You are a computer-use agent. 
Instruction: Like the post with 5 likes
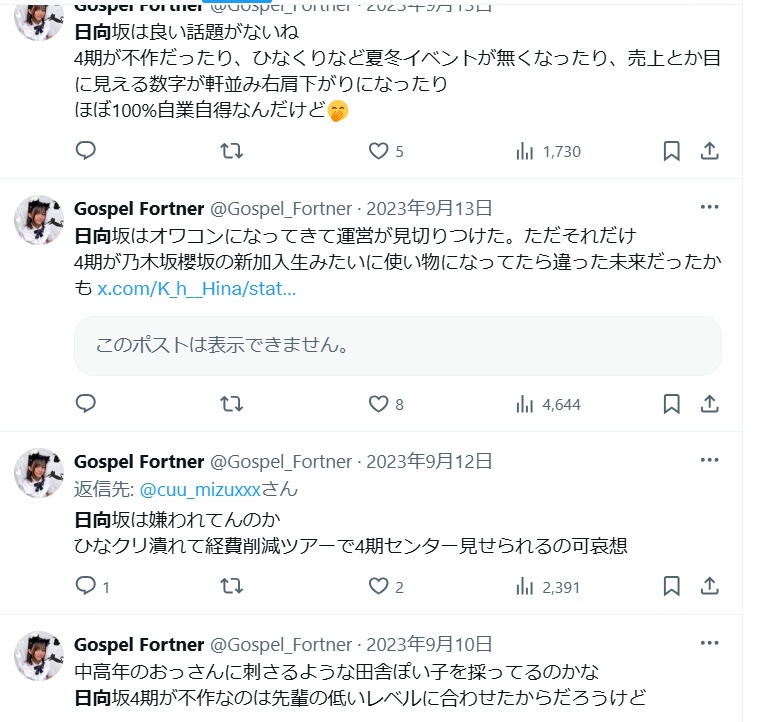pyautogui.click(x=378, y=152)
